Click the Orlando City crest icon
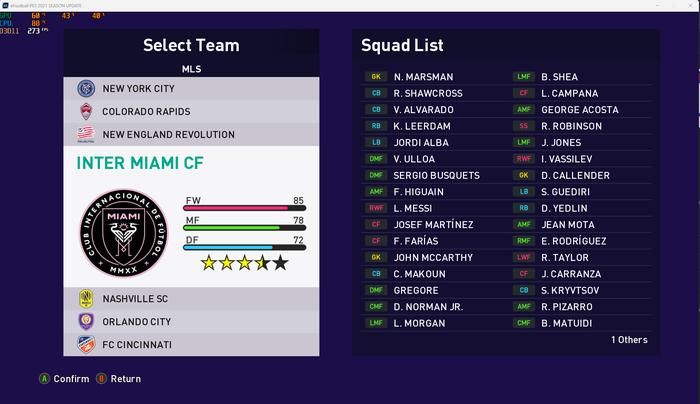 [86, 321]
